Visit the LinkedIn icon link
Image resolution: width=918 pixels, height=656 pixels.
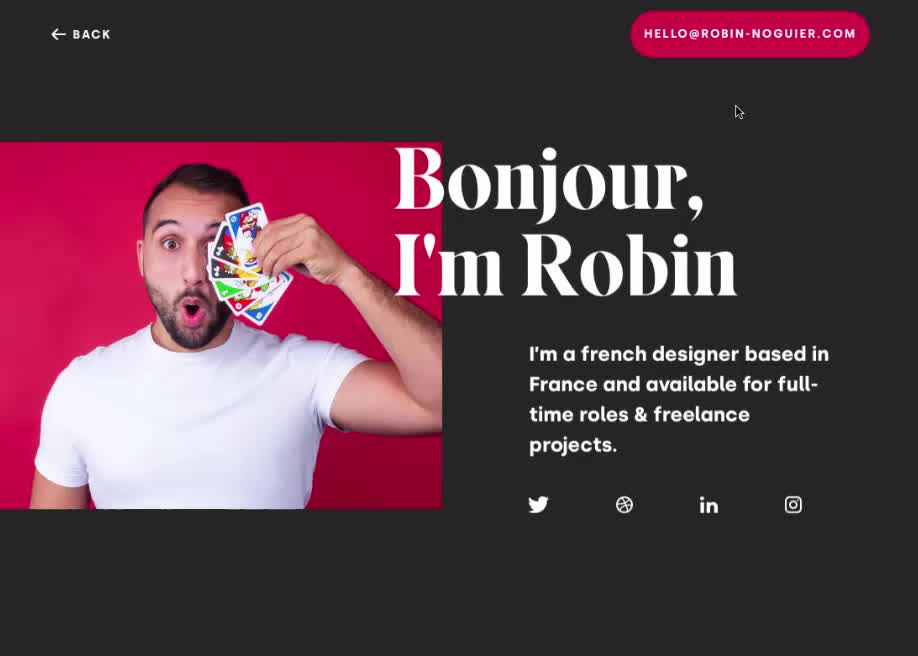(x=708, y=505)
